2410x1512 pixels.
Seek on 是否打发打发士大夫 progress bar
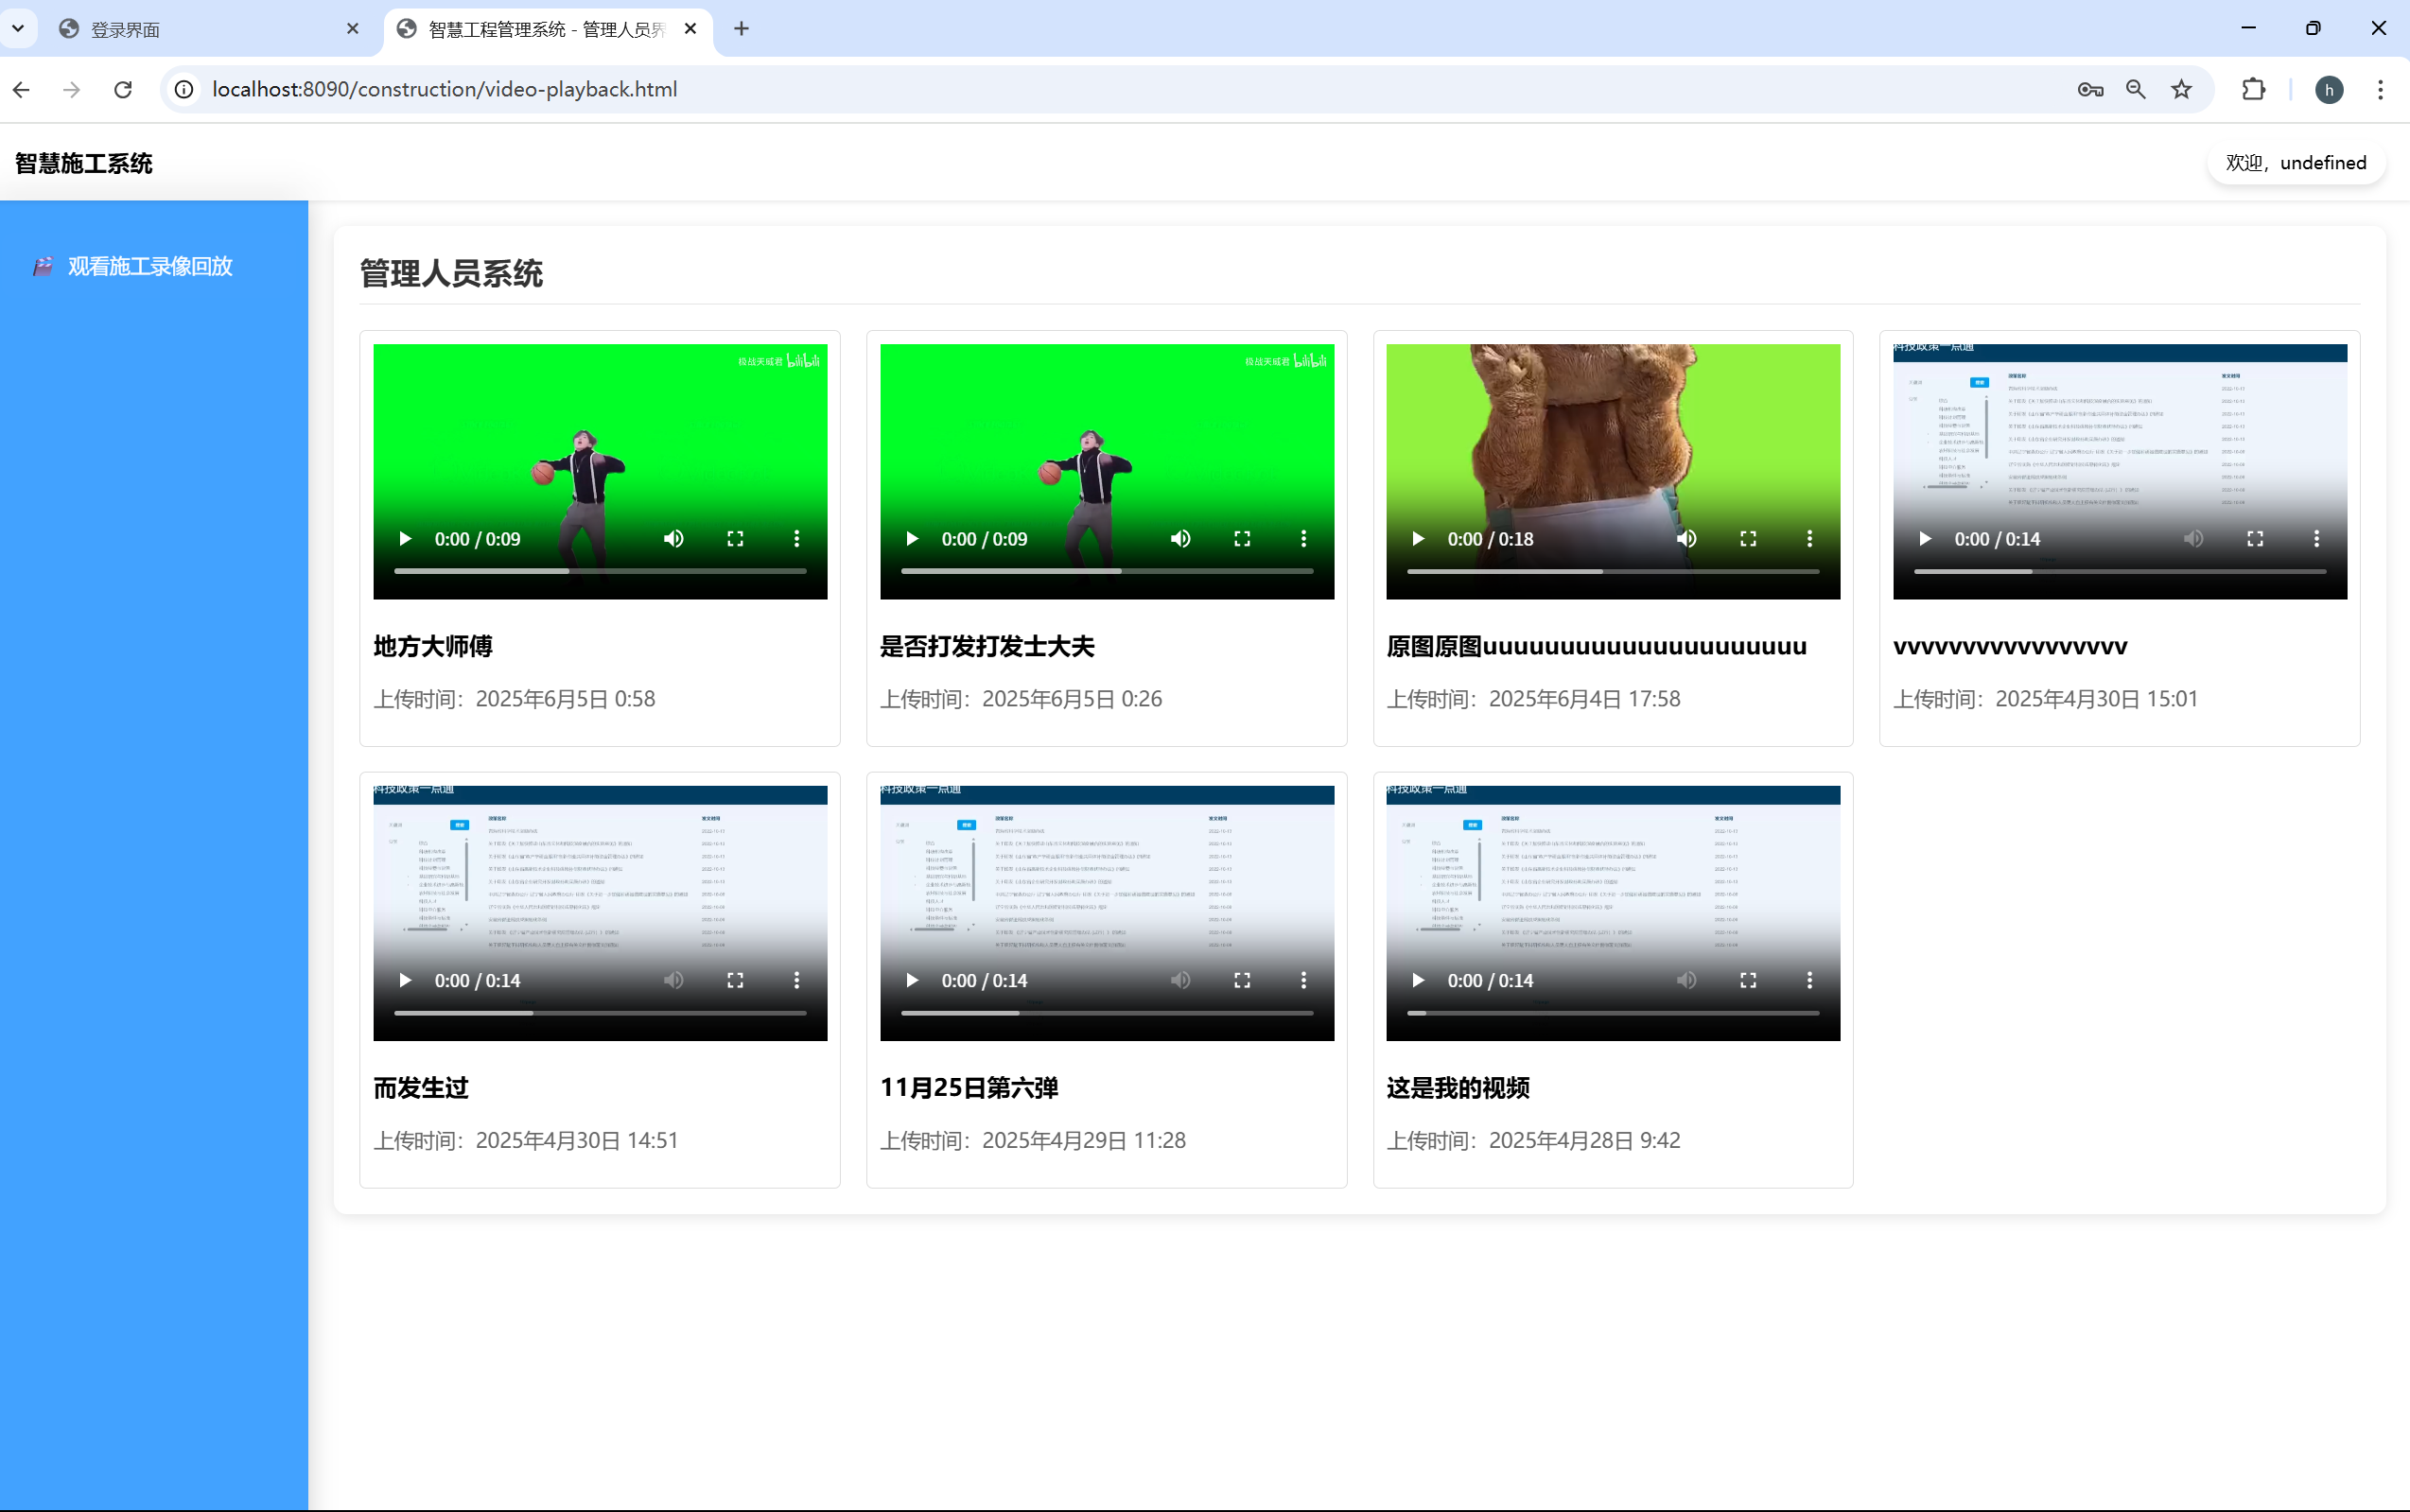1106,571
